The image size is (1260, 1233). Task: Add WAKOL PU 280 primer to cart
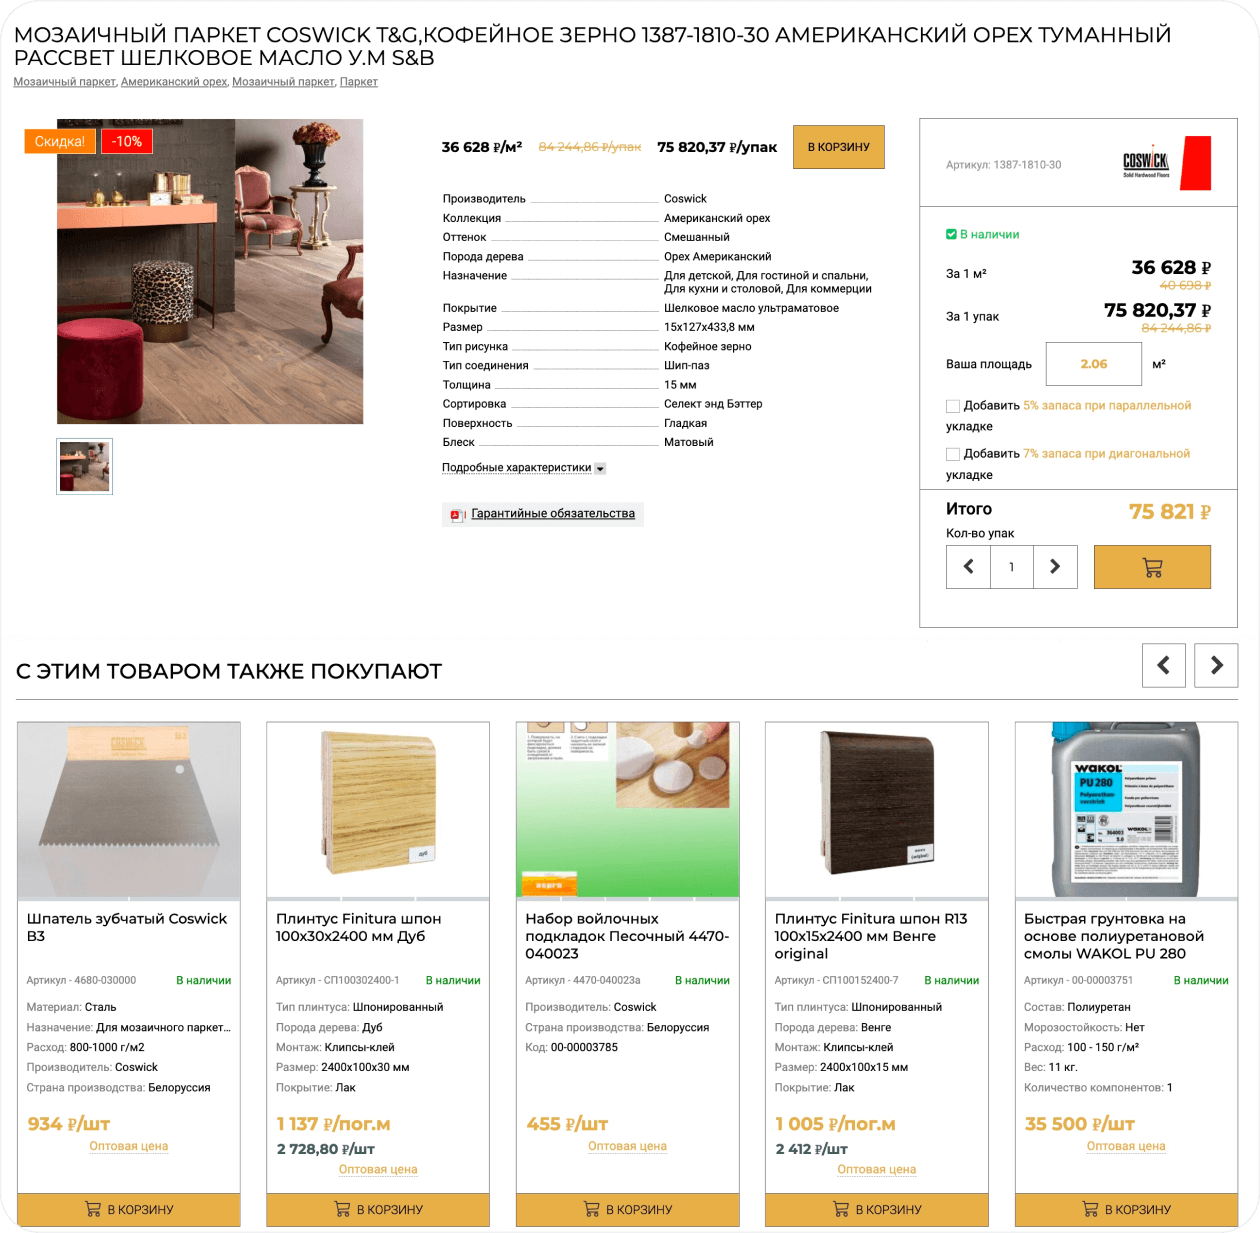(x=1126, y=1209)
